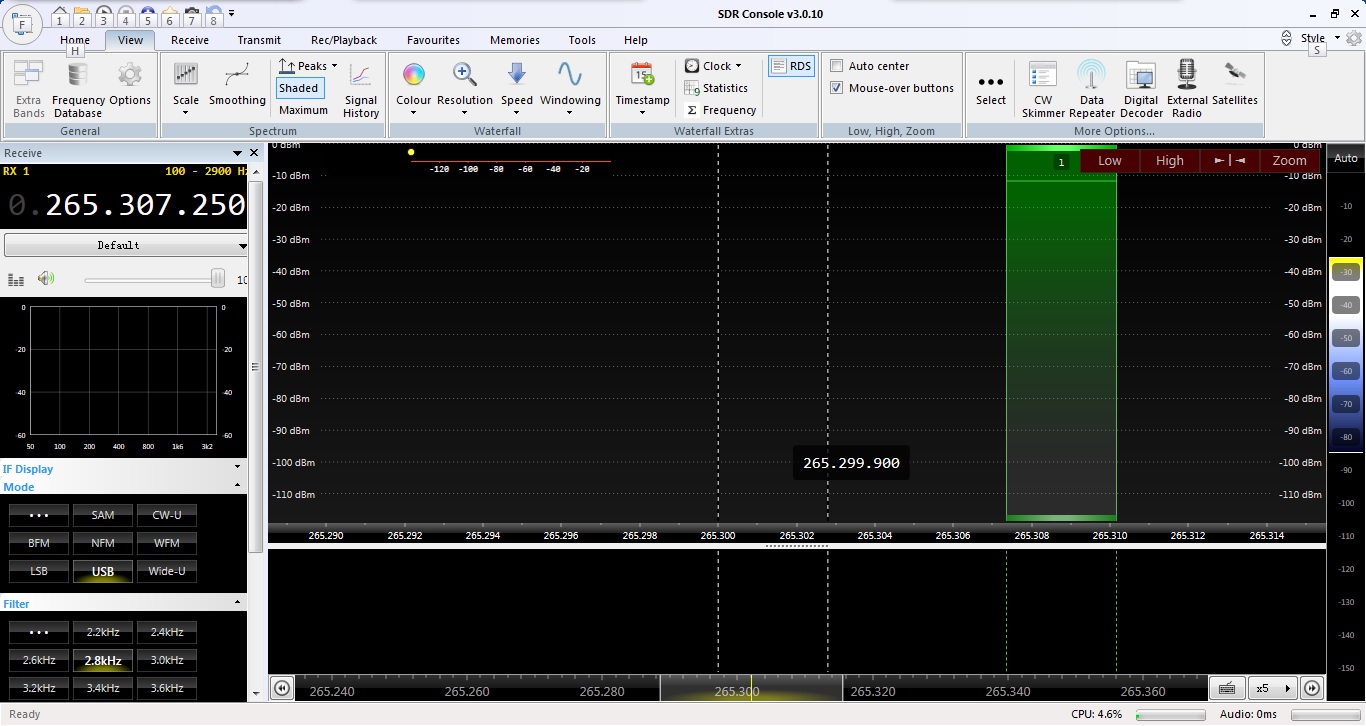The height and width of the screenshot is (726, 1366).
Task: Click the -60 level marker
Action: pyautogui.click(x=1346, y=371)
